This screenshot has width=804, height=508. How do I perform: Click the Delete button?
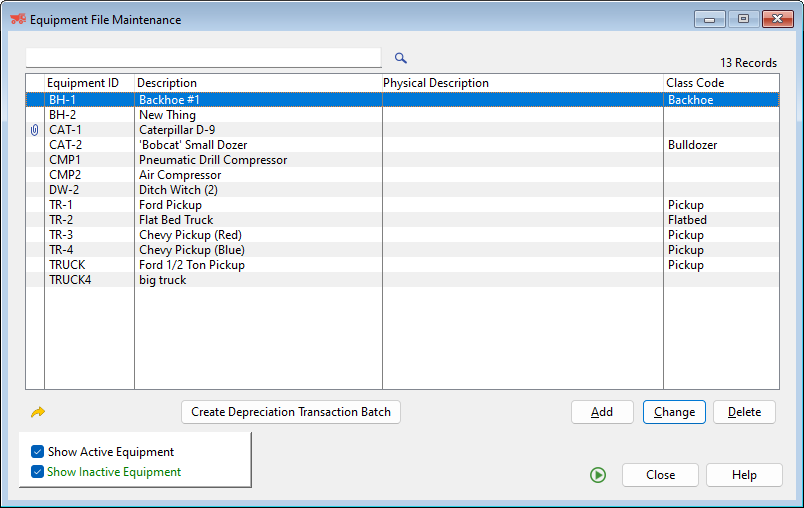coord(744,412)
